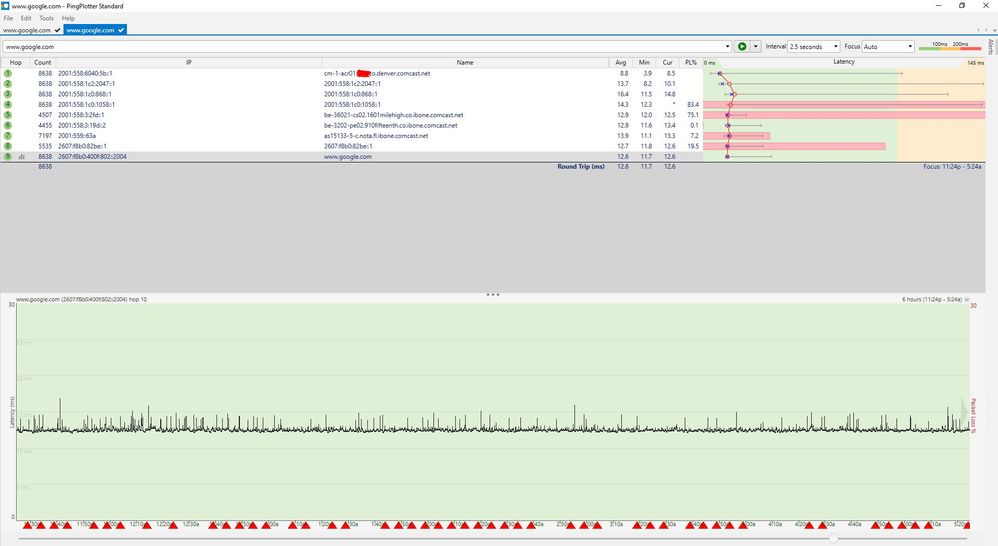
Task: Click the hop 2 green circle icon
Action: click(x=8, y=83)
